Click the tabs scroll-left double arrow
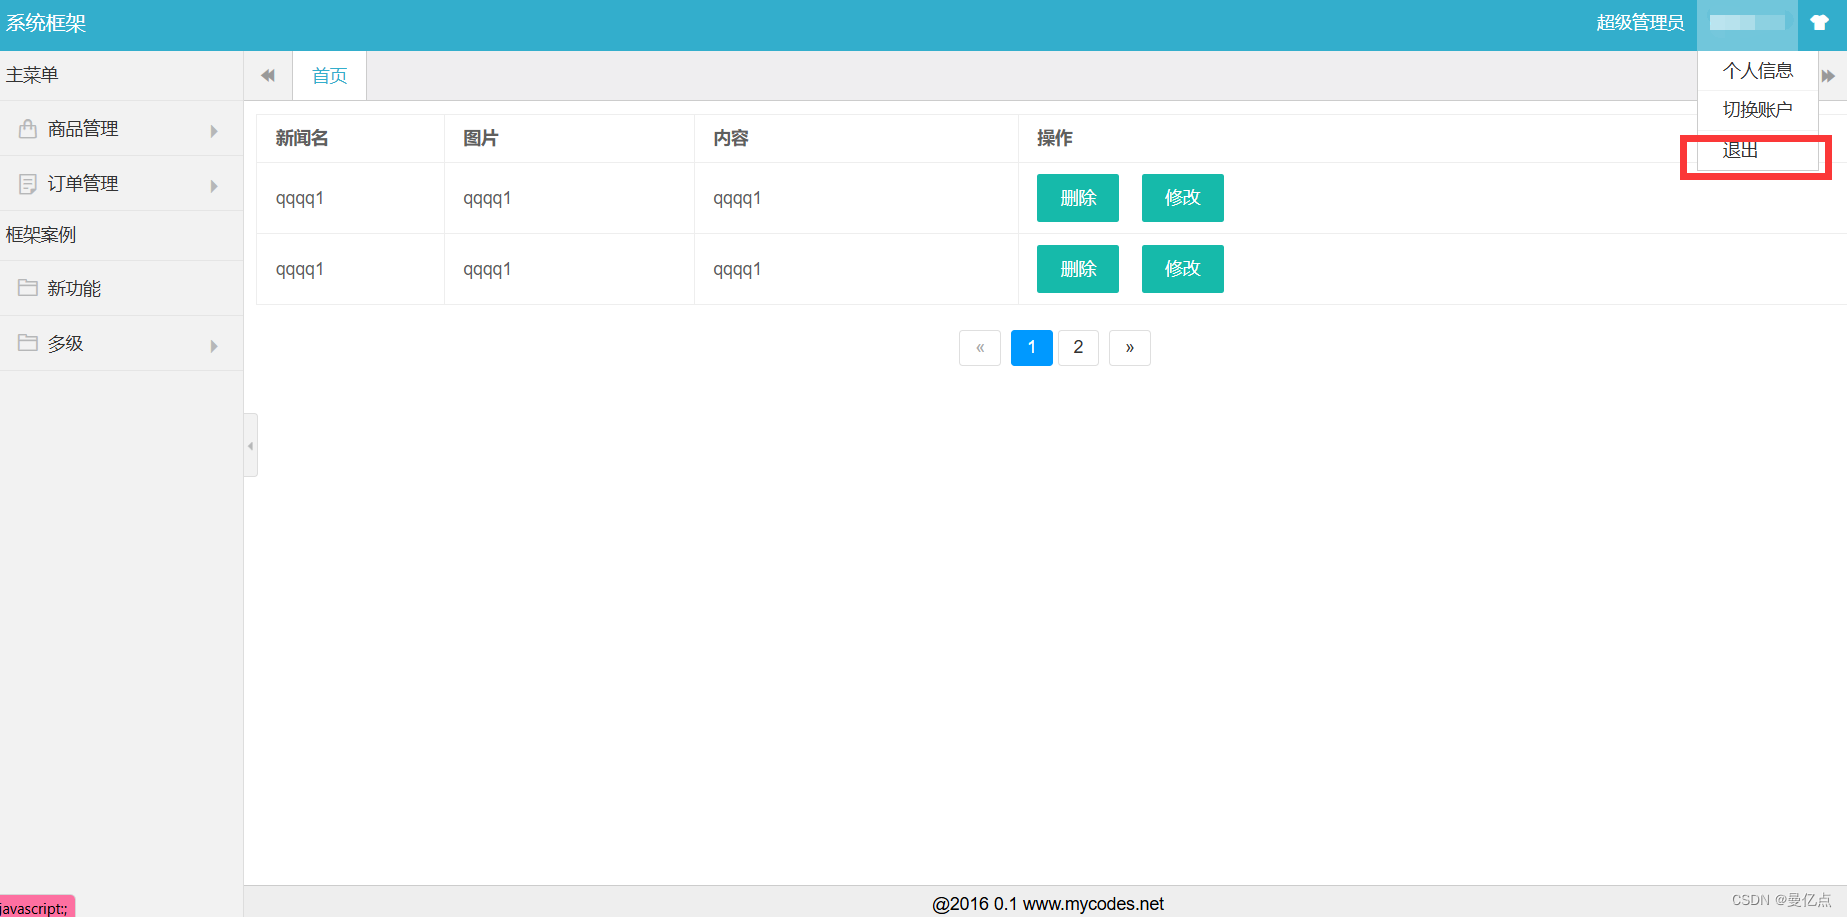Screen dimensions: 1847x917 click(x=268, y=76)
